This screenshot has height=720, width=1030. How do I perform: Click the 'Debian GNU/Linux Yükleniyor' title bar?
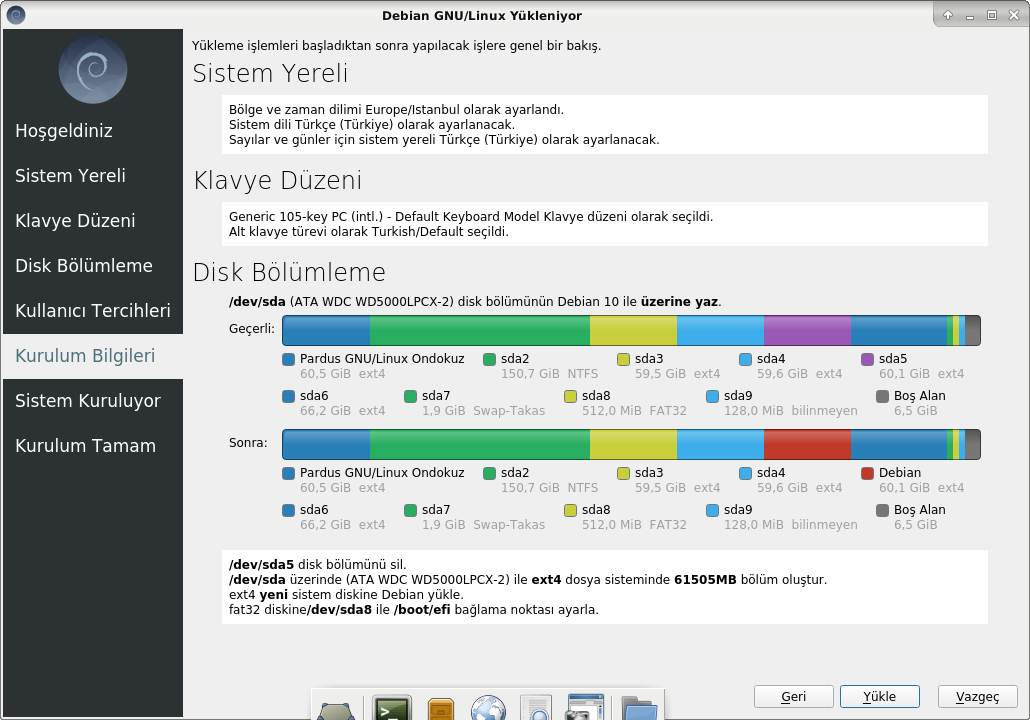tap(481, 15)
